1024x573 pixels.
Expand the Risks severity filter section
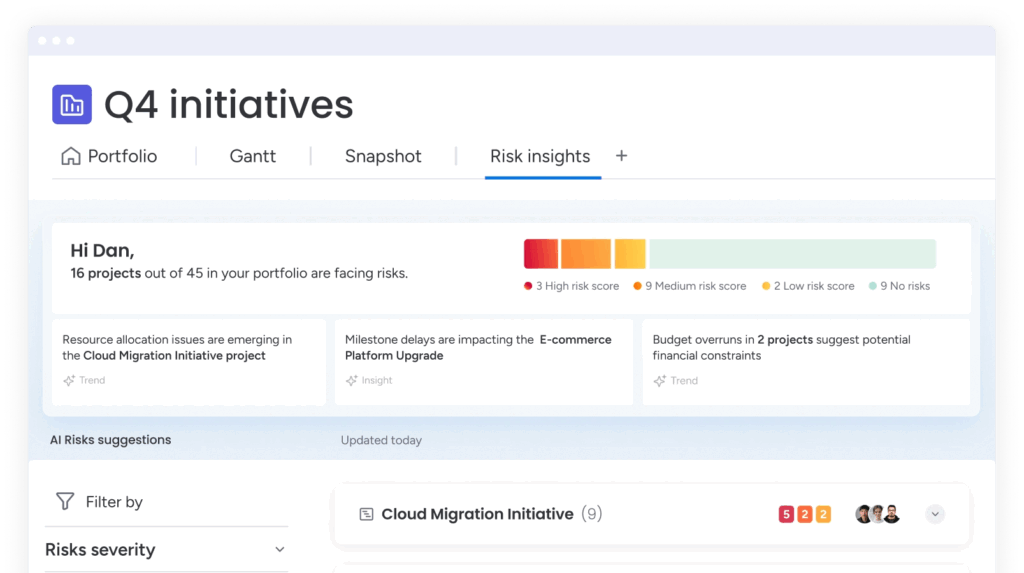(x=280, y=550)
